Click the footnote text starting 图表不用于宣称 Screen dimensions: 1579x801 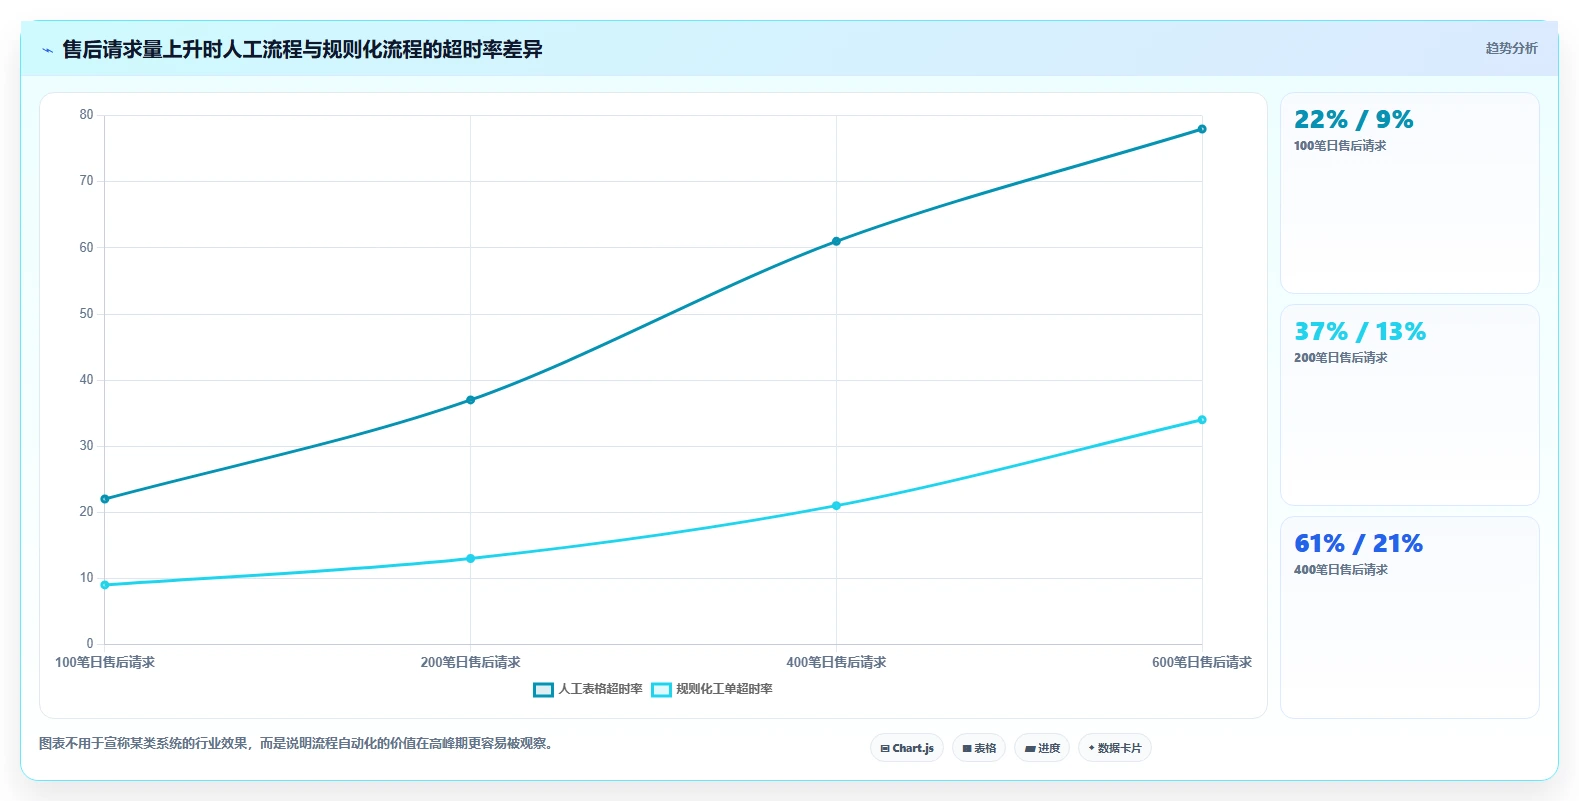pyautogui.click(x=296, y=743)
